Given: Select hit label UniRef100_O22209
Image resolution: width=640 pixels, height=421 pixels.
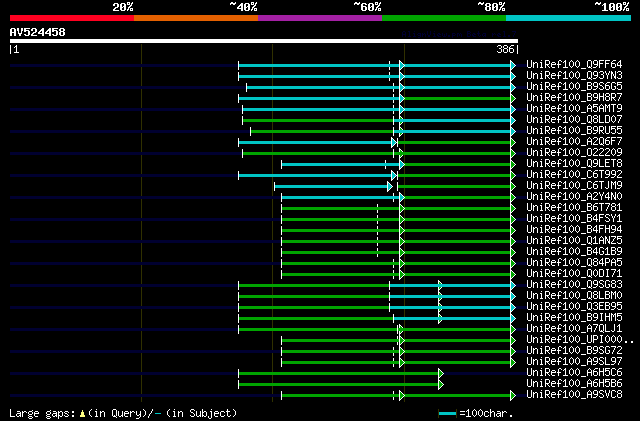Looking at the screenshot, I should (x=574, y=153).
